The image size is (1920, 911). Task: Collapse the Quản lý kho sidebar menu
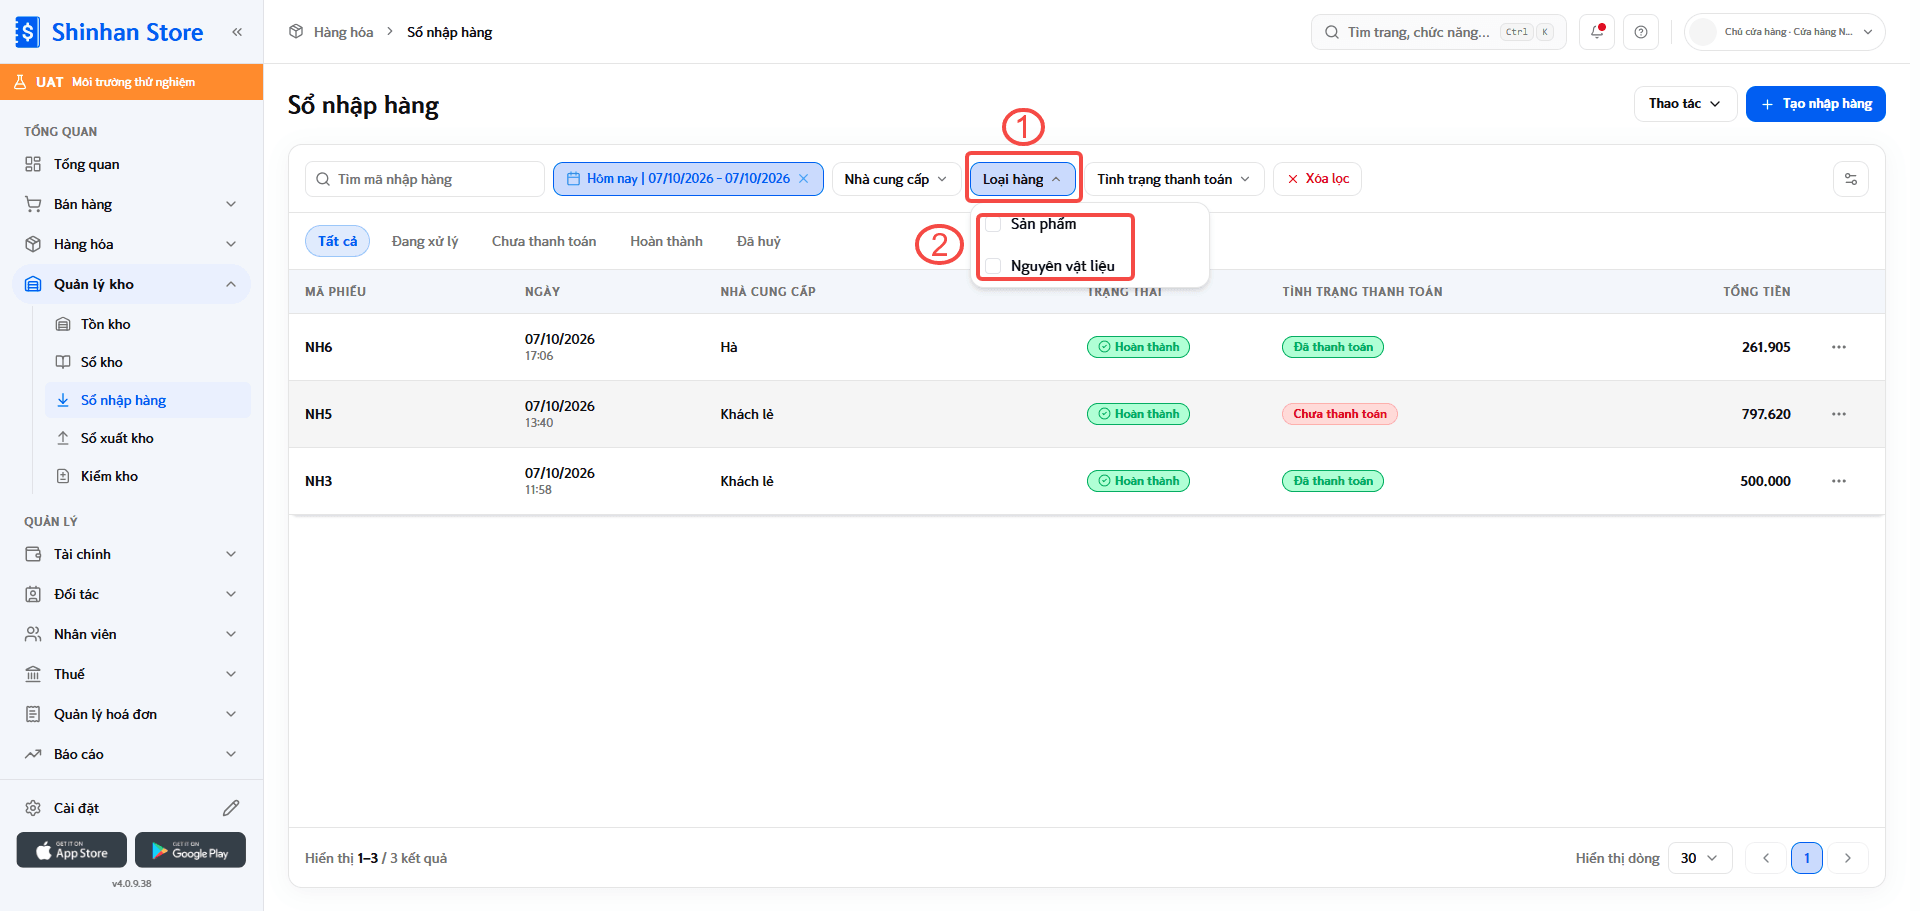131,284
